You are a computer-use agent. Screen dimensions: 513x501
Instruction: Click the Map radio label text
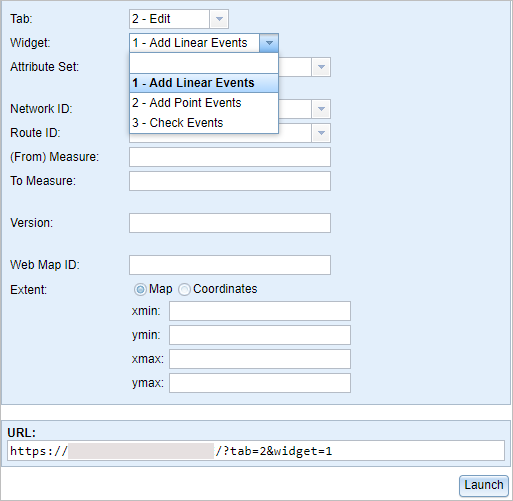point(161,289)
